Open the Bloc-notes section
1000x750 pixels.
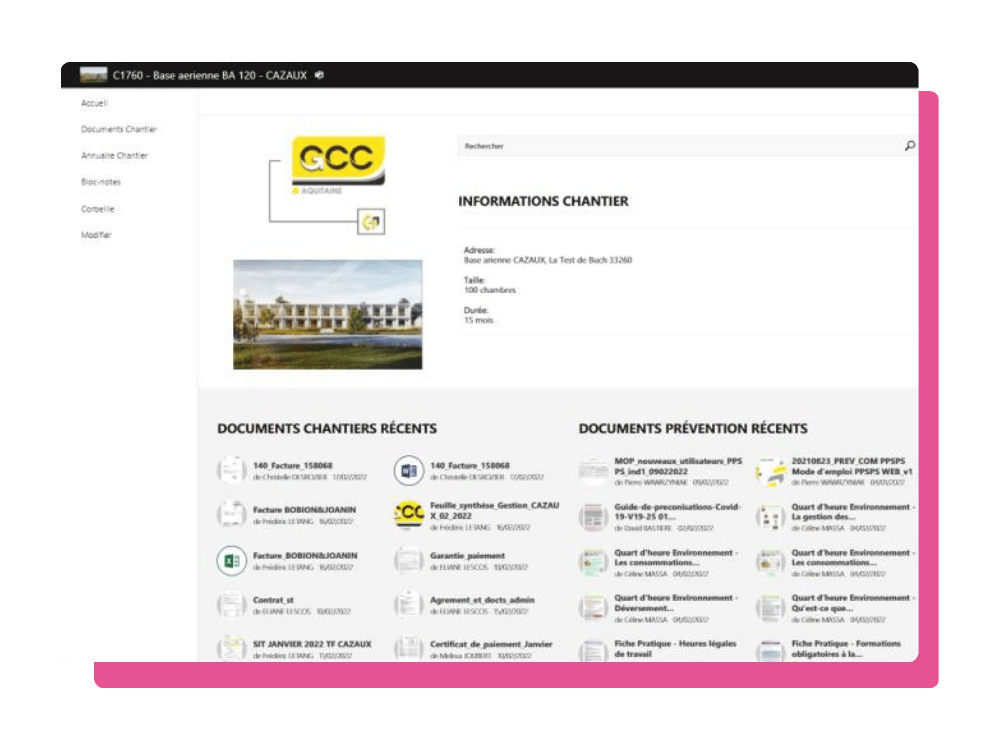101,182
